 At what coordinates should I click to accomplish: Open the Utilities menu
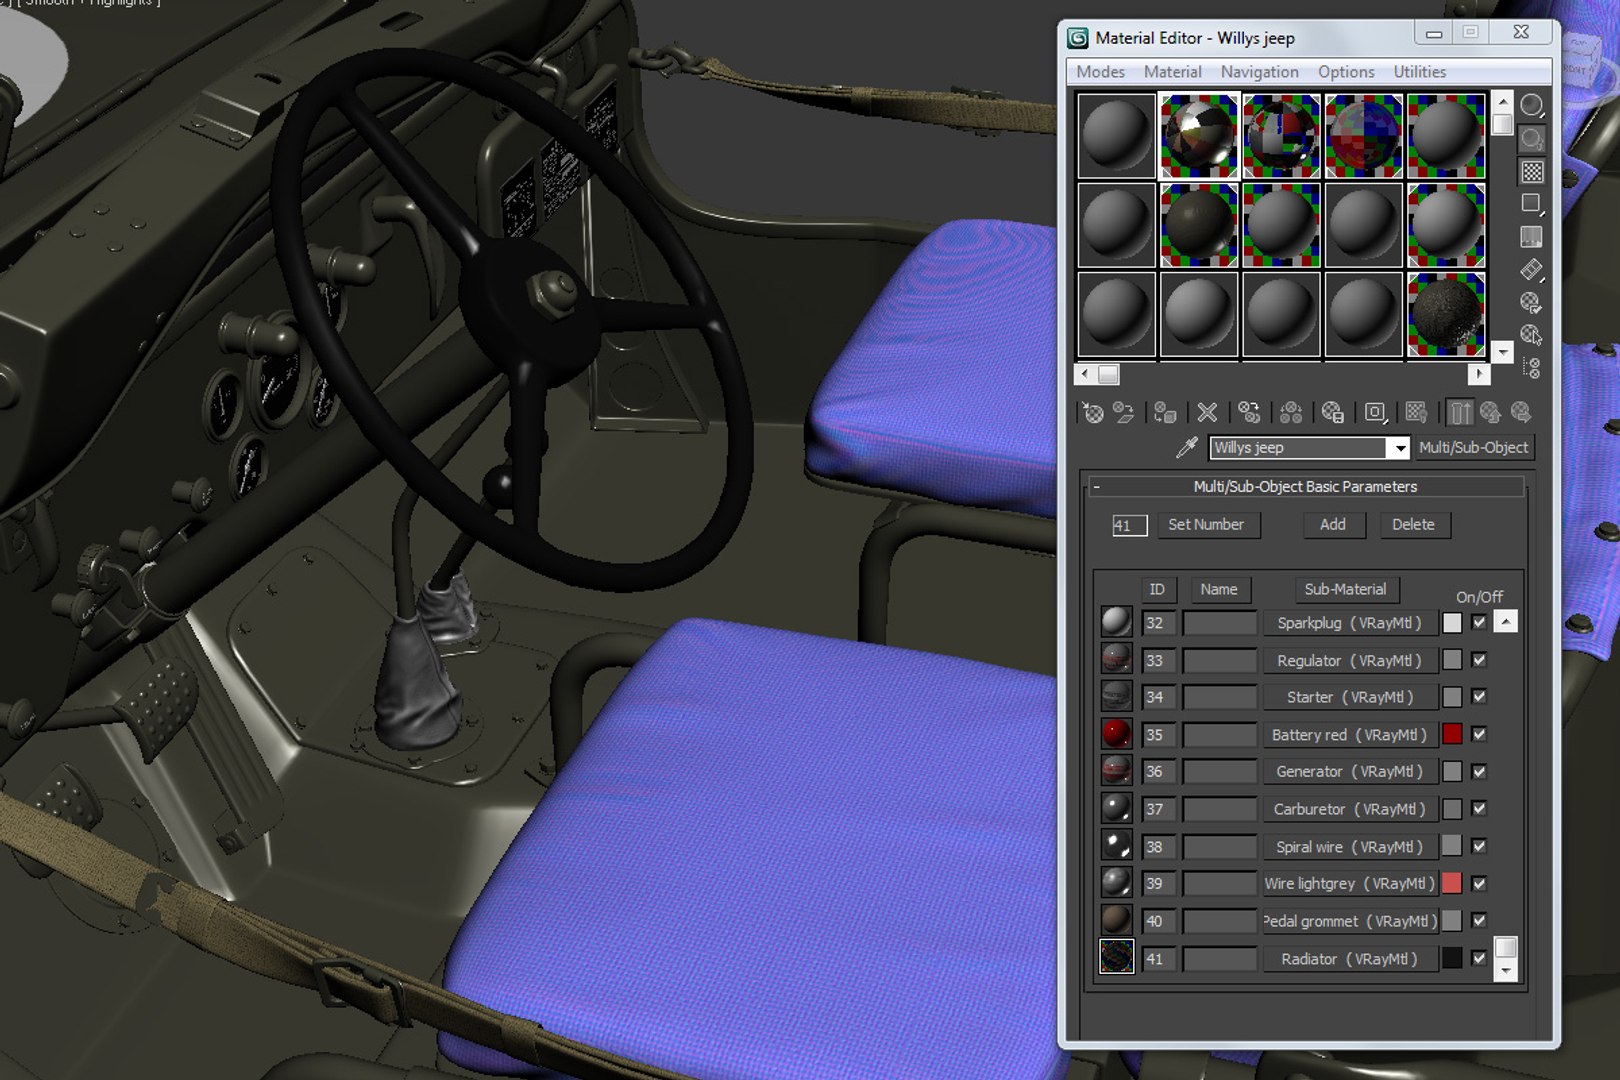click(1419, 72)
